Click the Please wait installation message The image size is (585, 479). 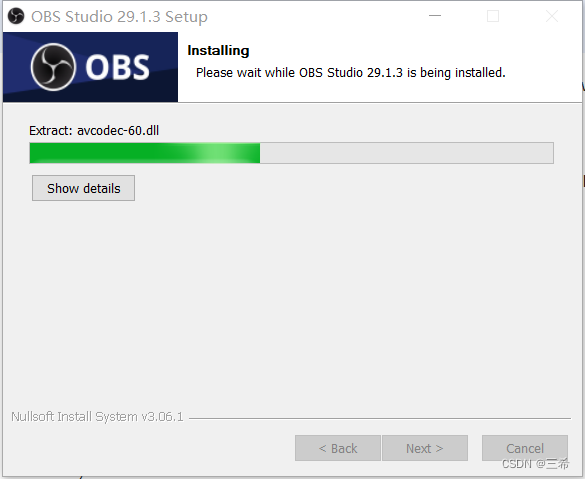click(351, 73)
